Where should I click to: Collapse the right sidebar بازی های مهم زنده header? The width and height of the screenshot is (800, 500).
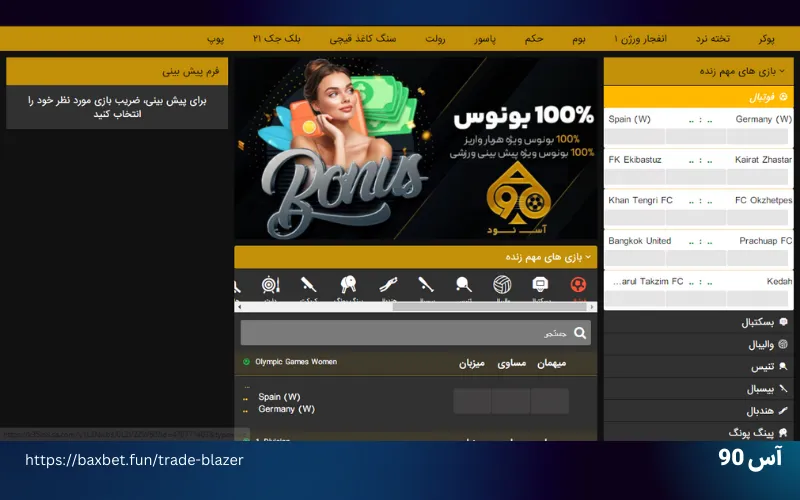[698, 71]
